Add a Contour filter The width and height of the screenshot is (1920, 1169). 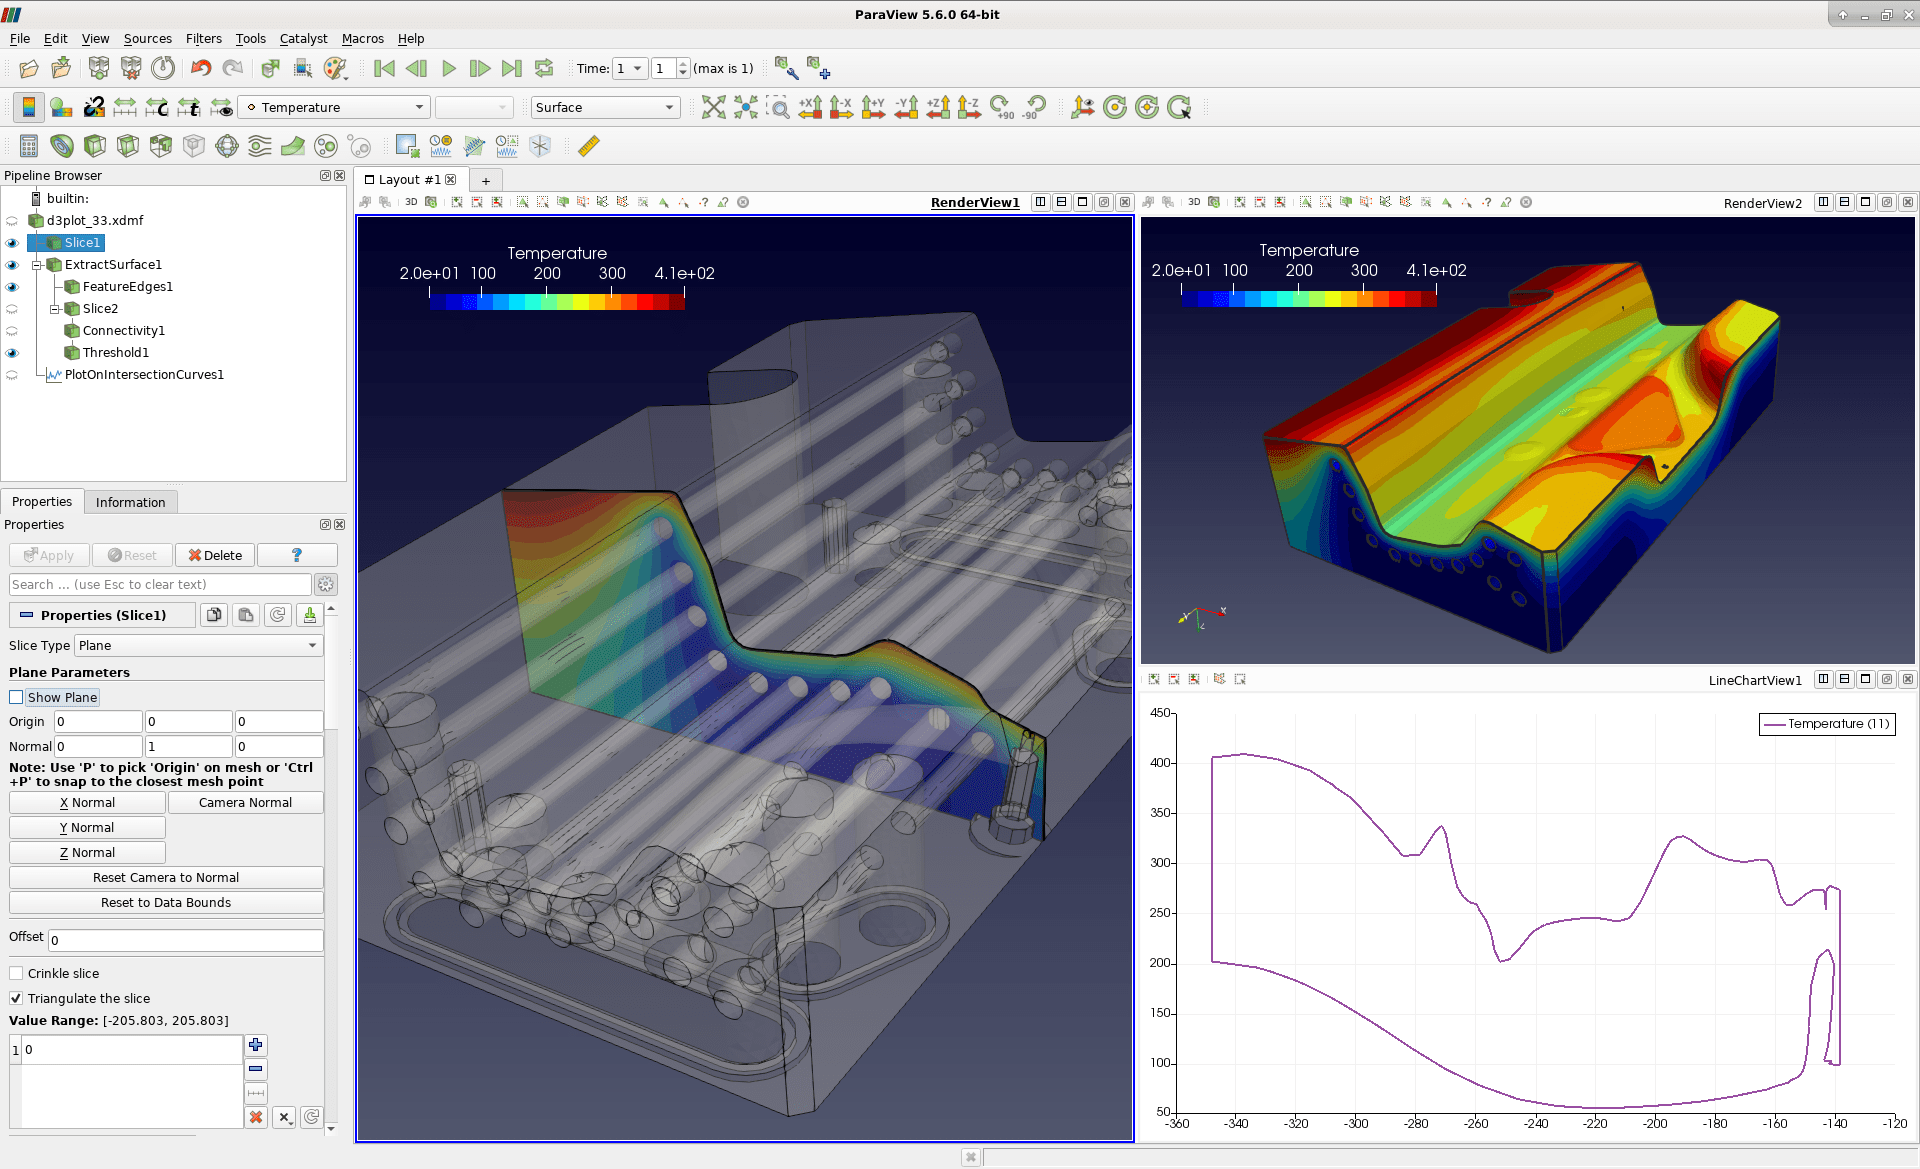point(62,146)
